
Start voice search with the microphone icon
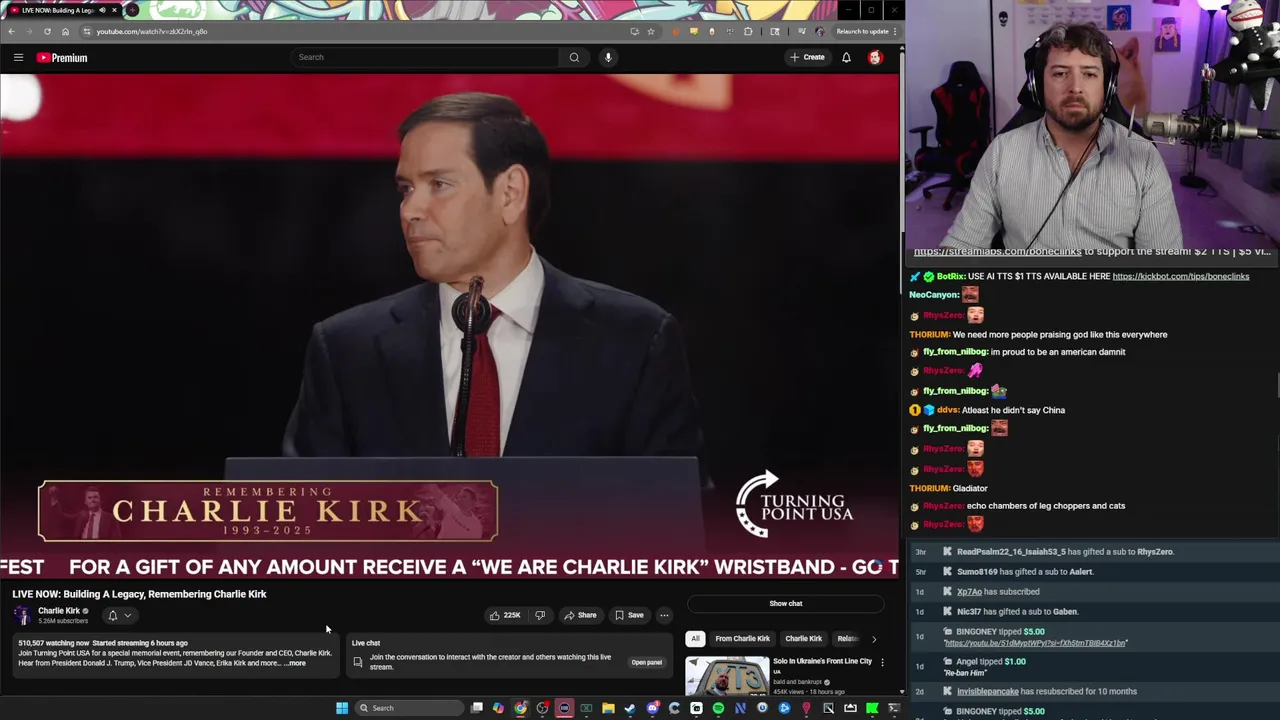click(x=608, y=57)
